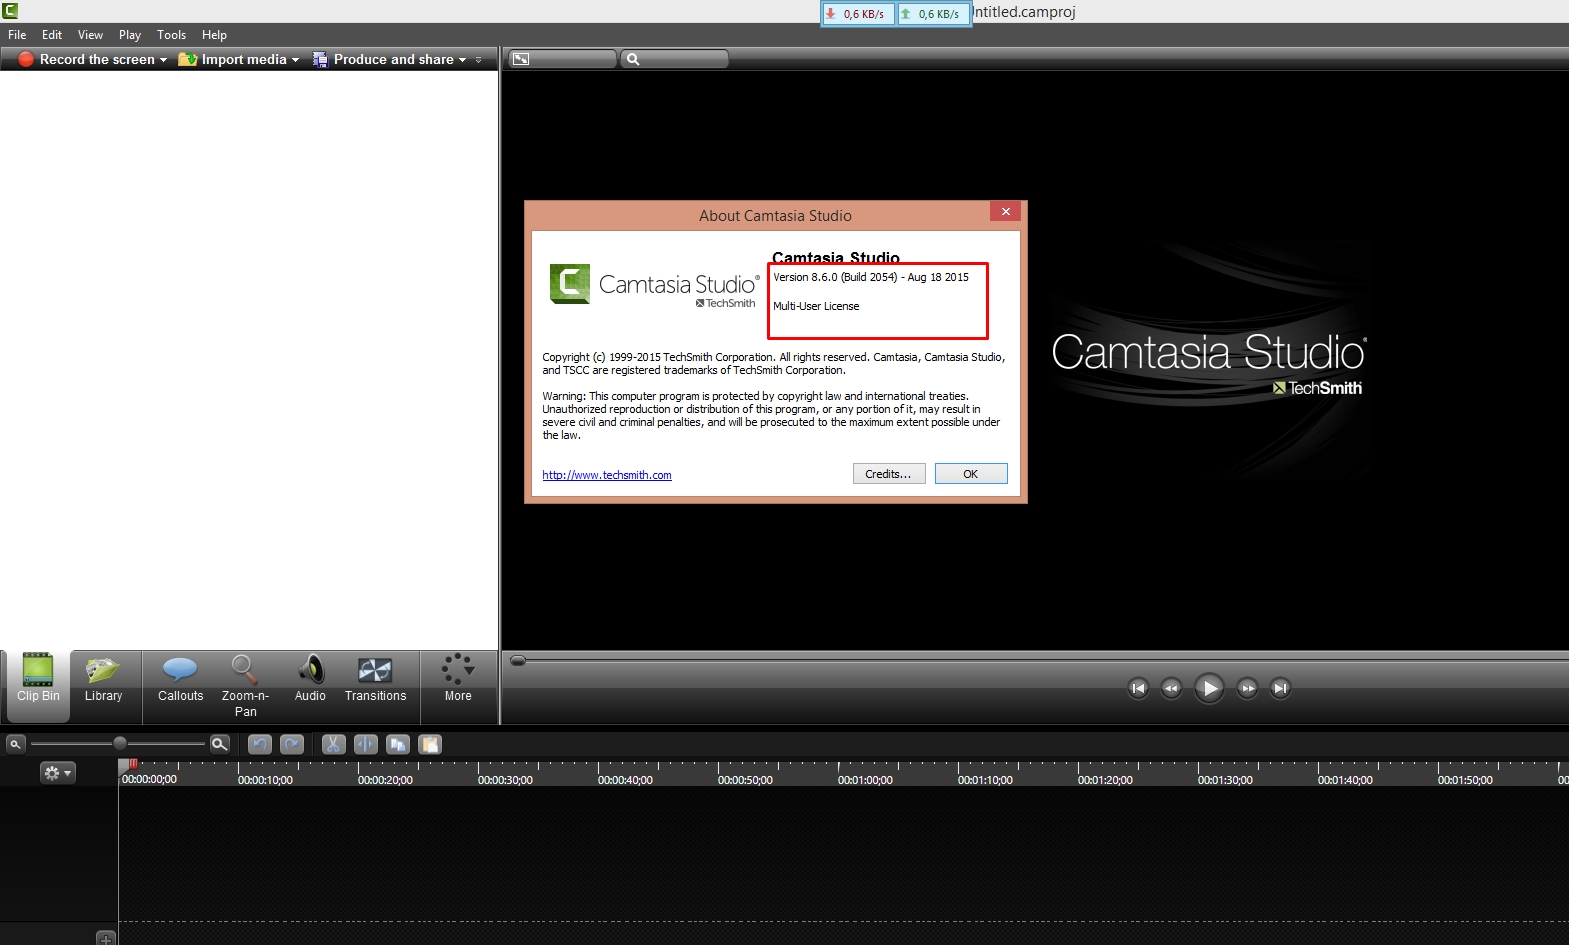This screenshot has height=945, width=1569.
Task: Click Record the screen button
Action: pos(87,59)
